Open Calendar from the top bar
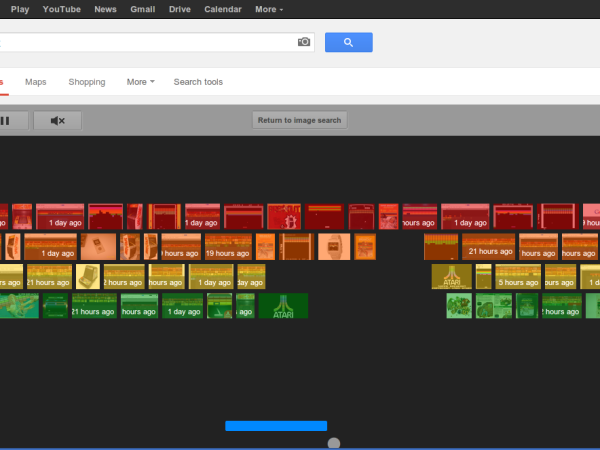 tap(223, 9)
